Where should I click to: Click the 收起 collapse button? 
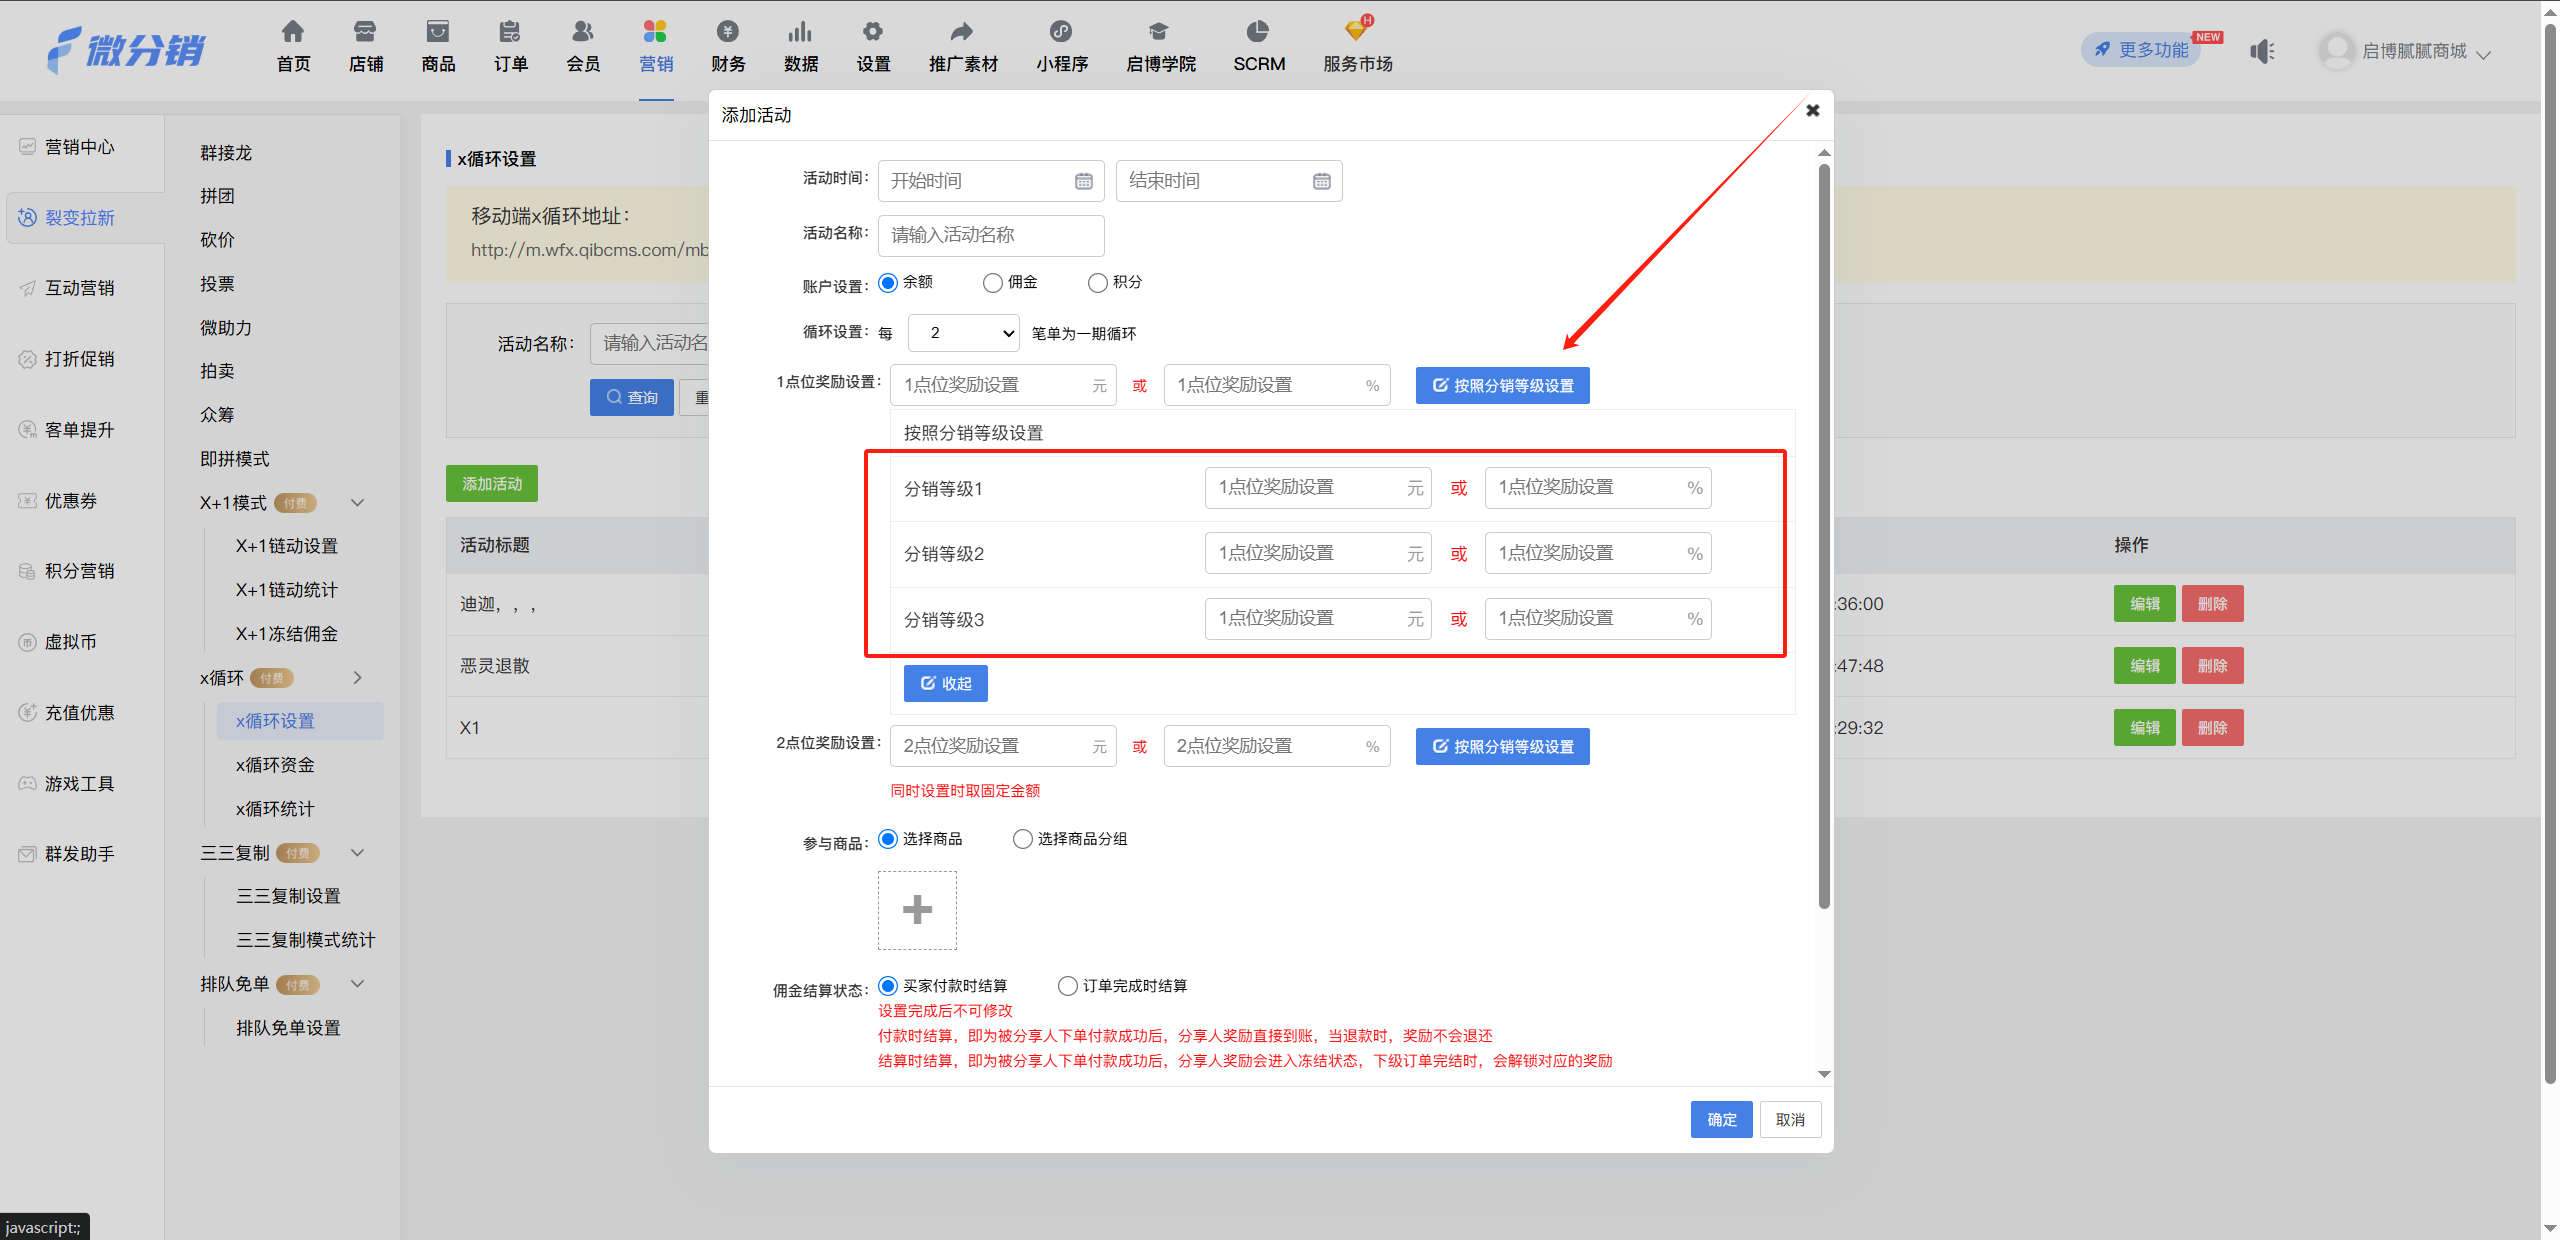coord(945,684)
